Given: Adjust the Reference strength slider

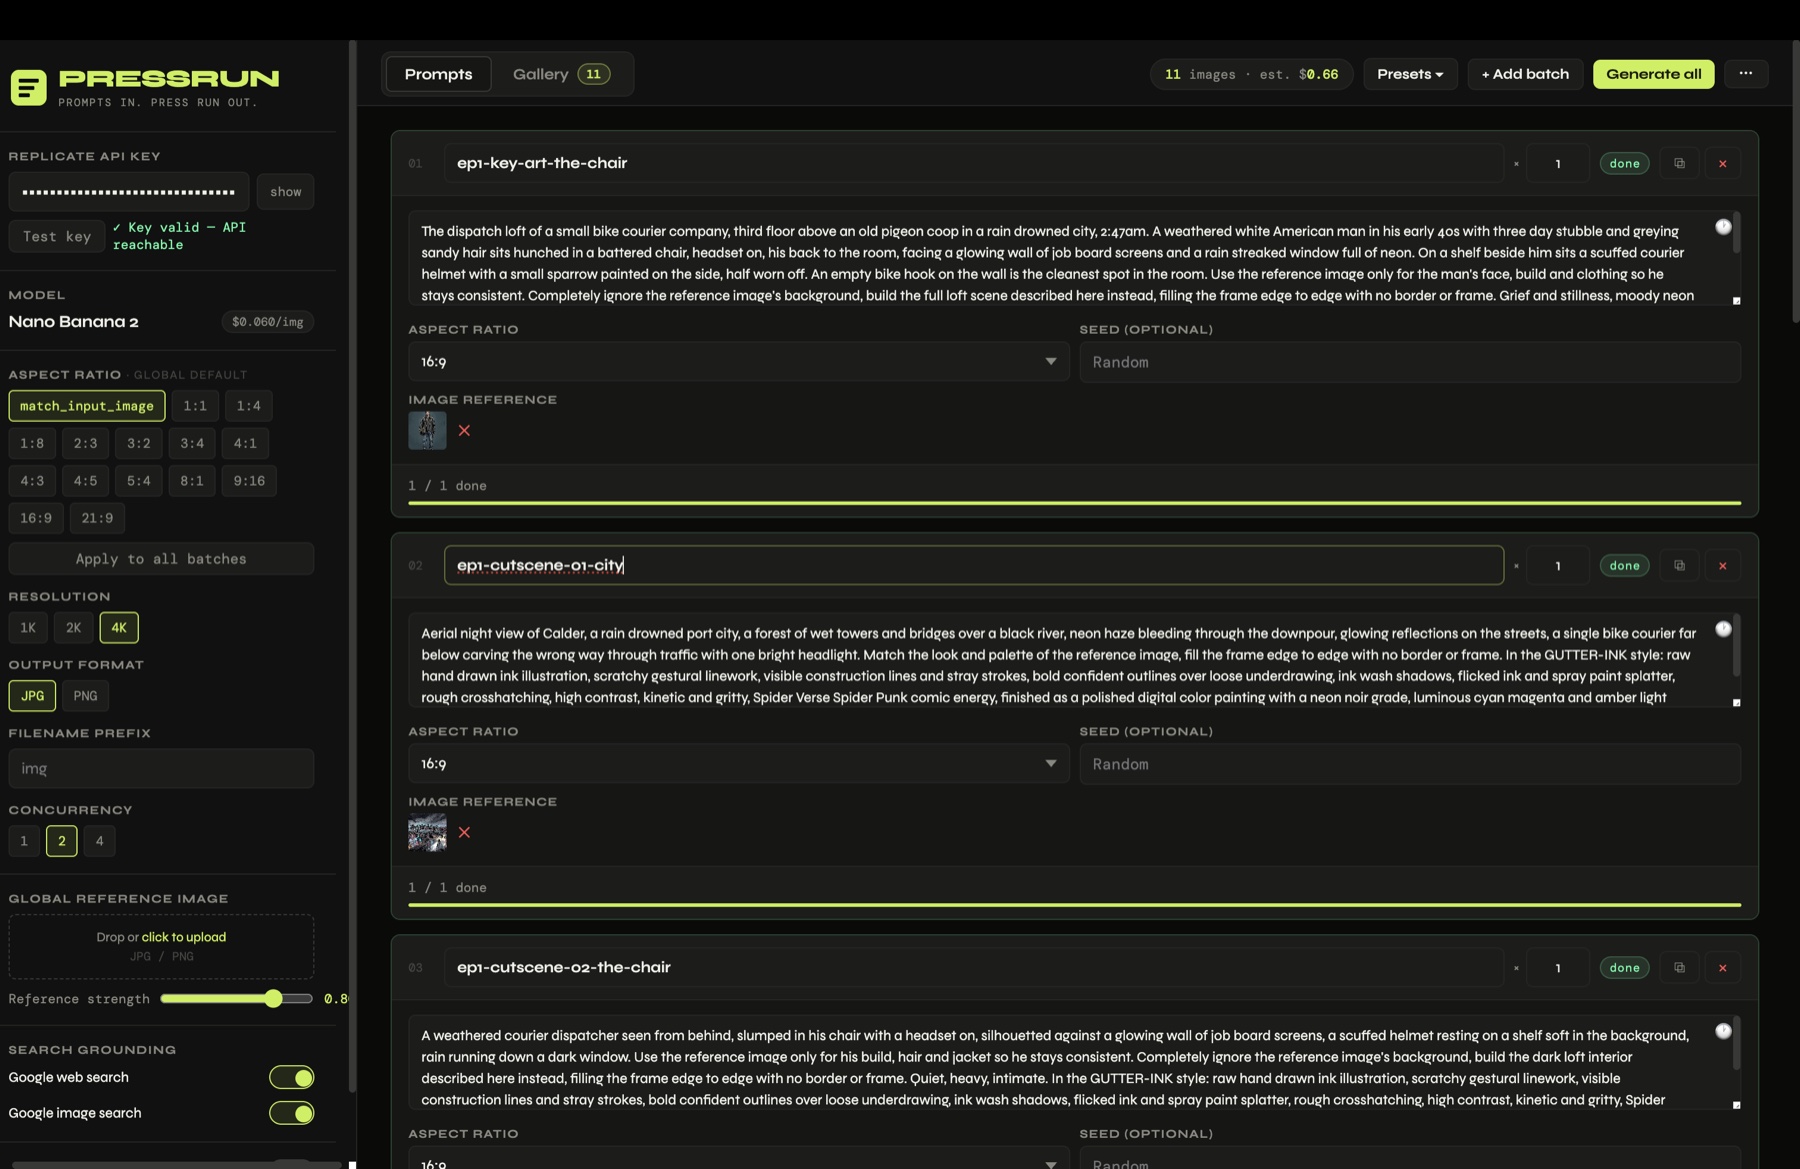Looking at the screenshot, I should coord(236,999).
